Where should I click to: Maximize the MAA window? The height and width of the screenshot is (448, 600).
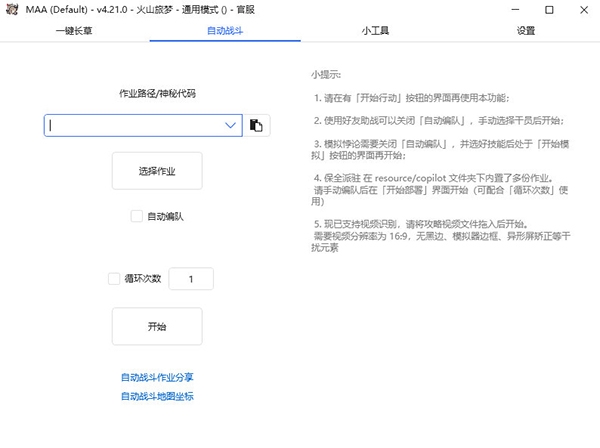tap(545, 10)
